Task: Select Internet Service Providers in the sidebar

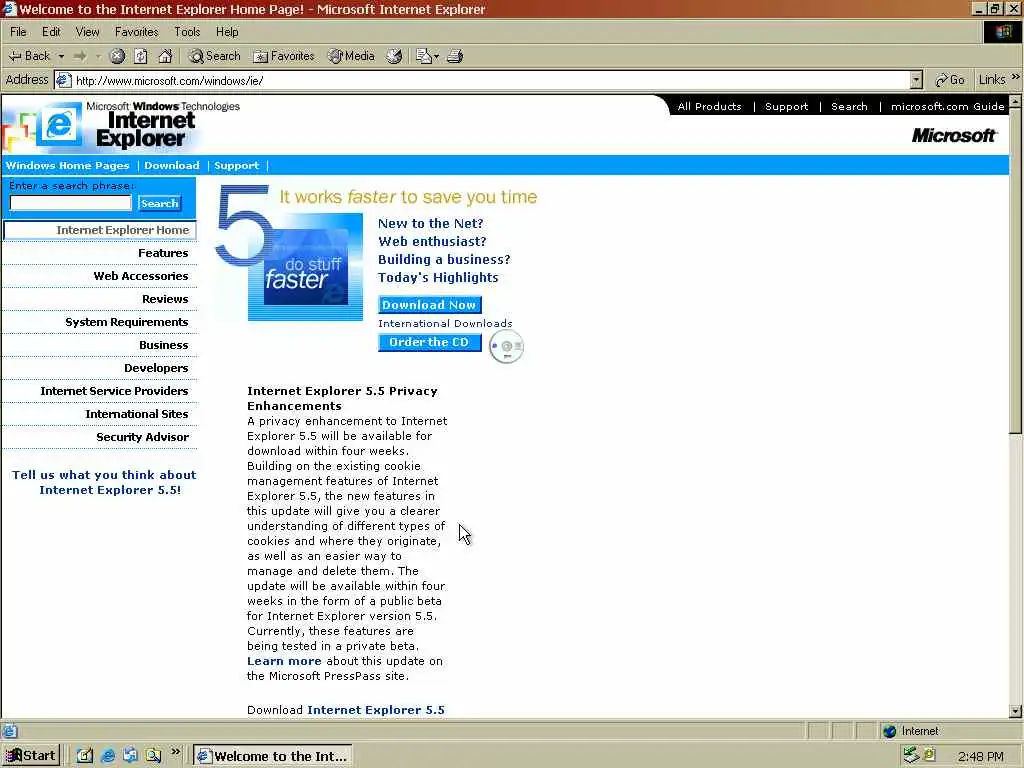Action: [x=114, y=391]
